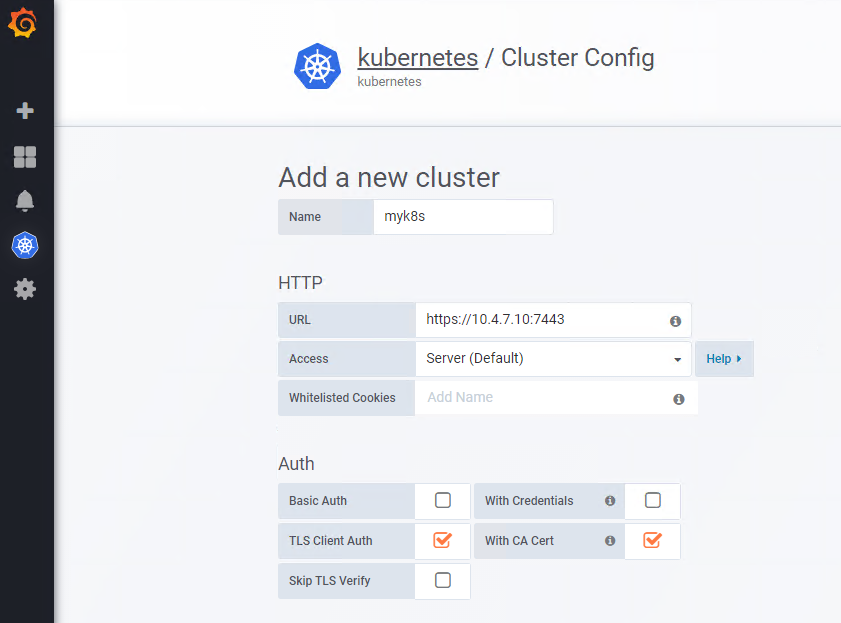
Task: Click the 'Cluster Config' title text
Action: tap(578, 58)
